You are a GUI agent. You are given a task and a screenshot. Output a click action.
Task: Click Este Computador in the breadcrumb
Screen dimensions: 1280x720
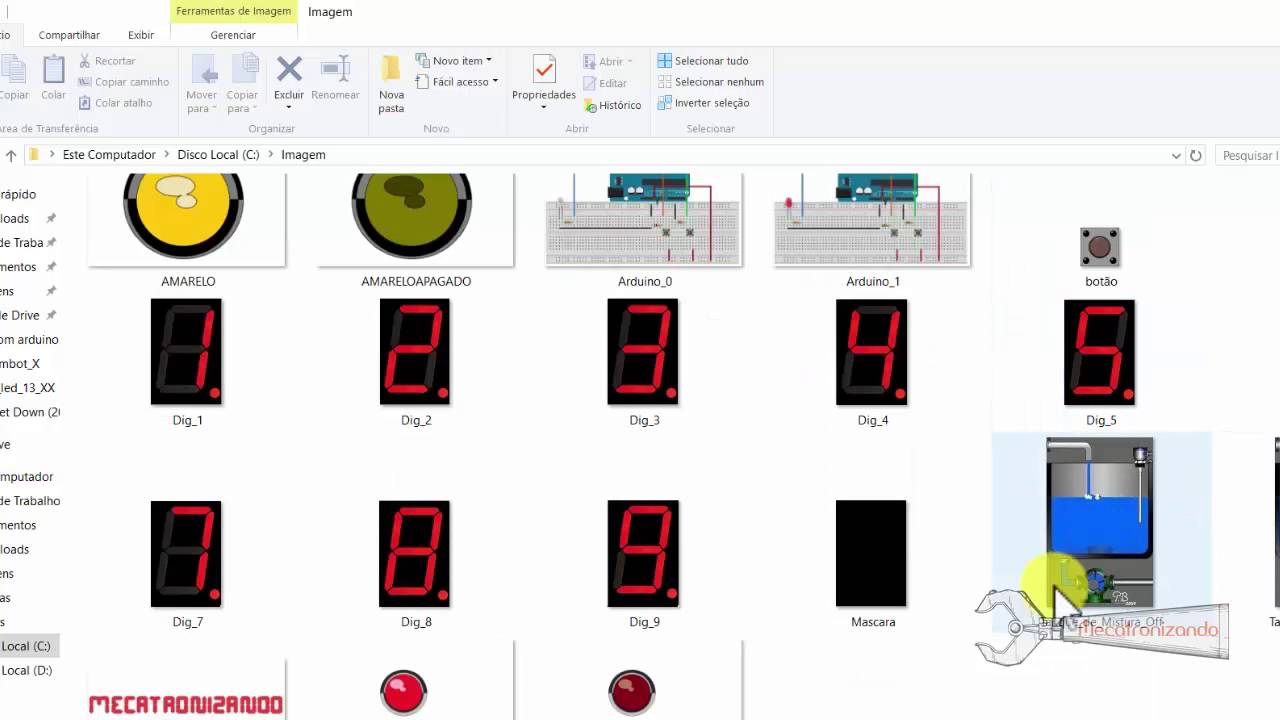pos(109,155)
